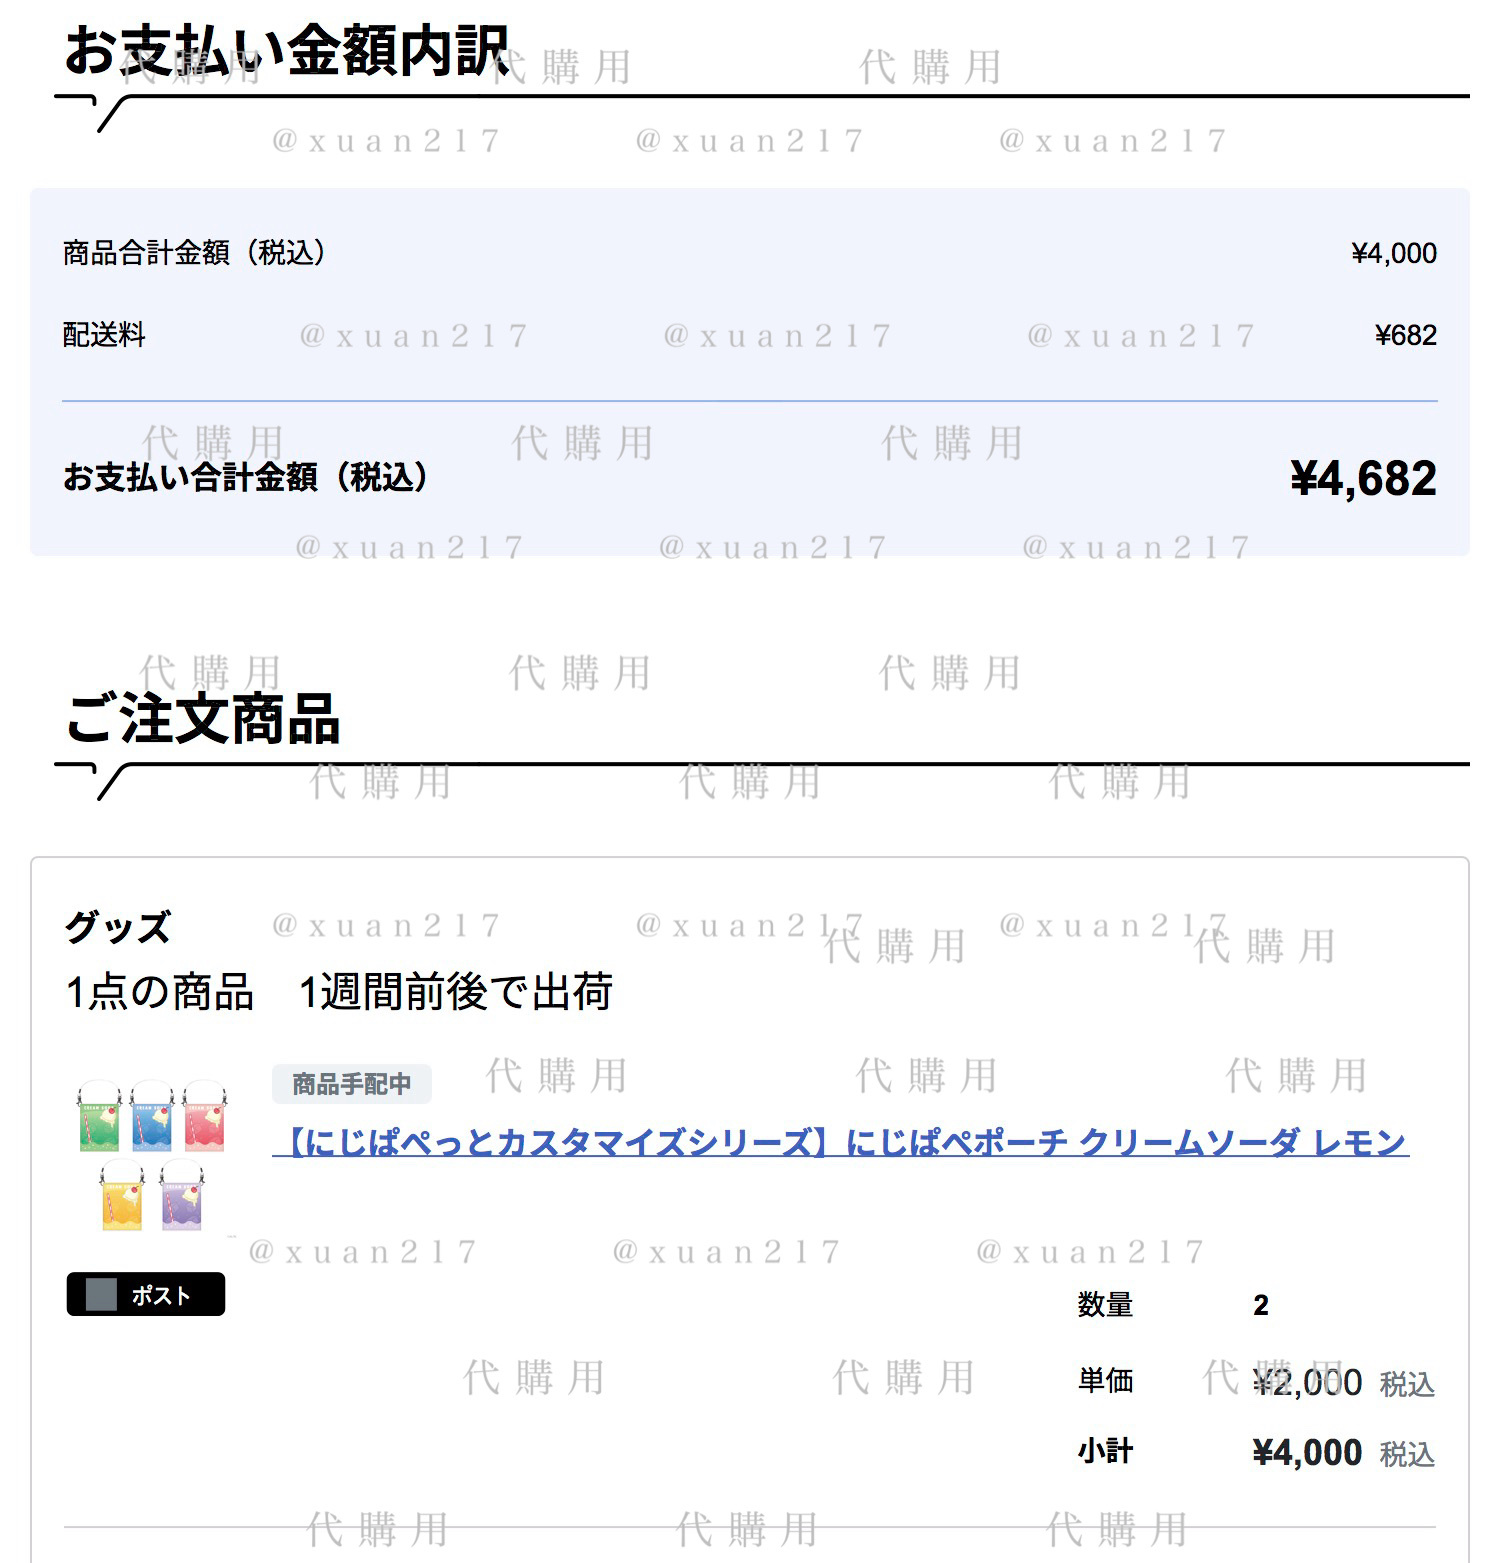
Task: Click the purple cream soda pouch image
Action: (181, 1195)
